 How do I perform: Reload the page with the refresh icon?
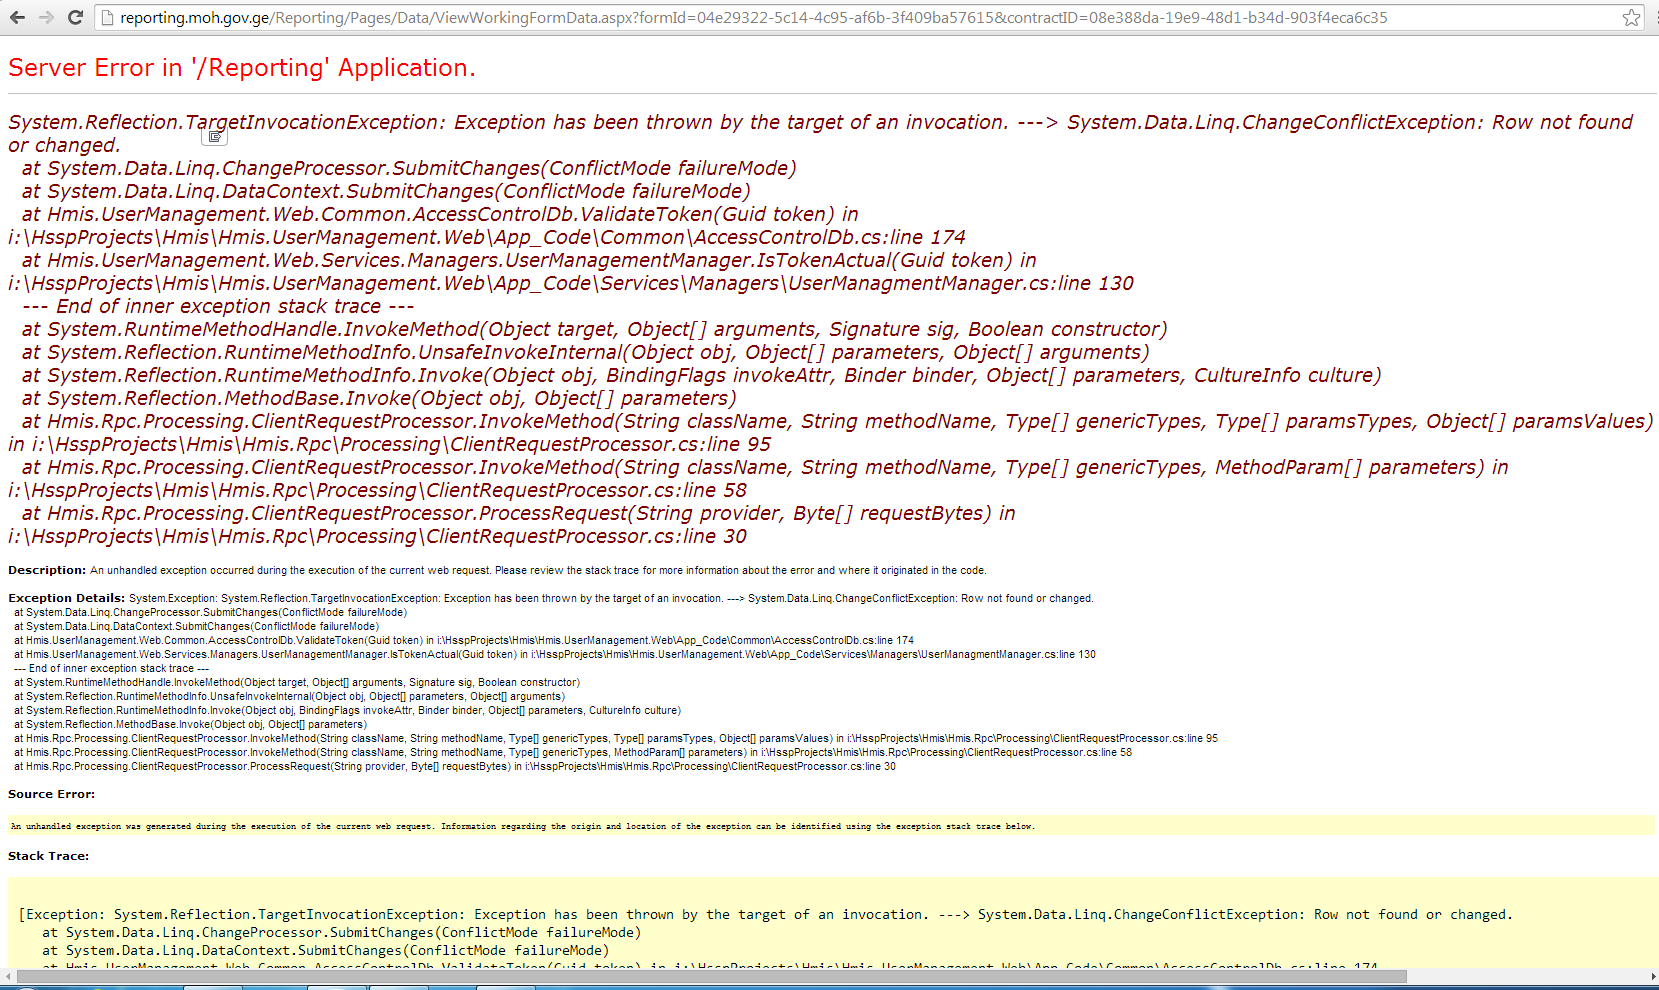click(75, 17)
